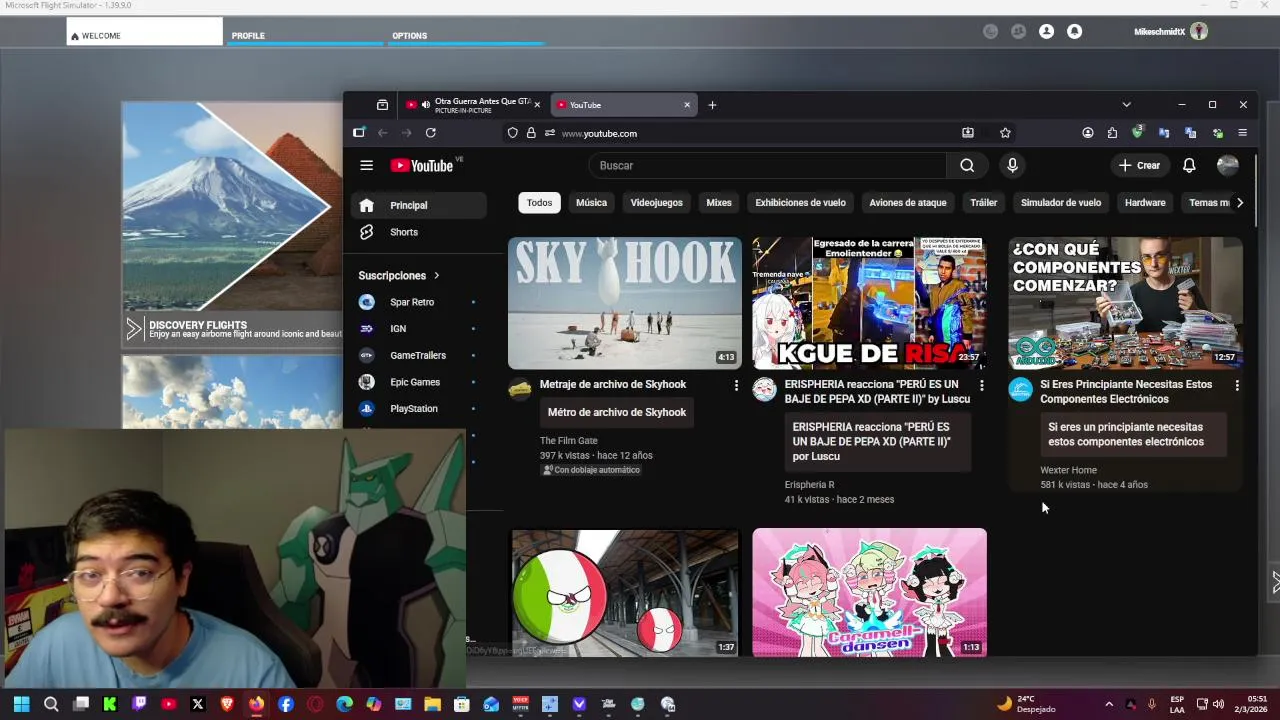This screenshot has height=720, width=1280.
Task: Open a new browser tab with plus
Action: click(712, 105)
